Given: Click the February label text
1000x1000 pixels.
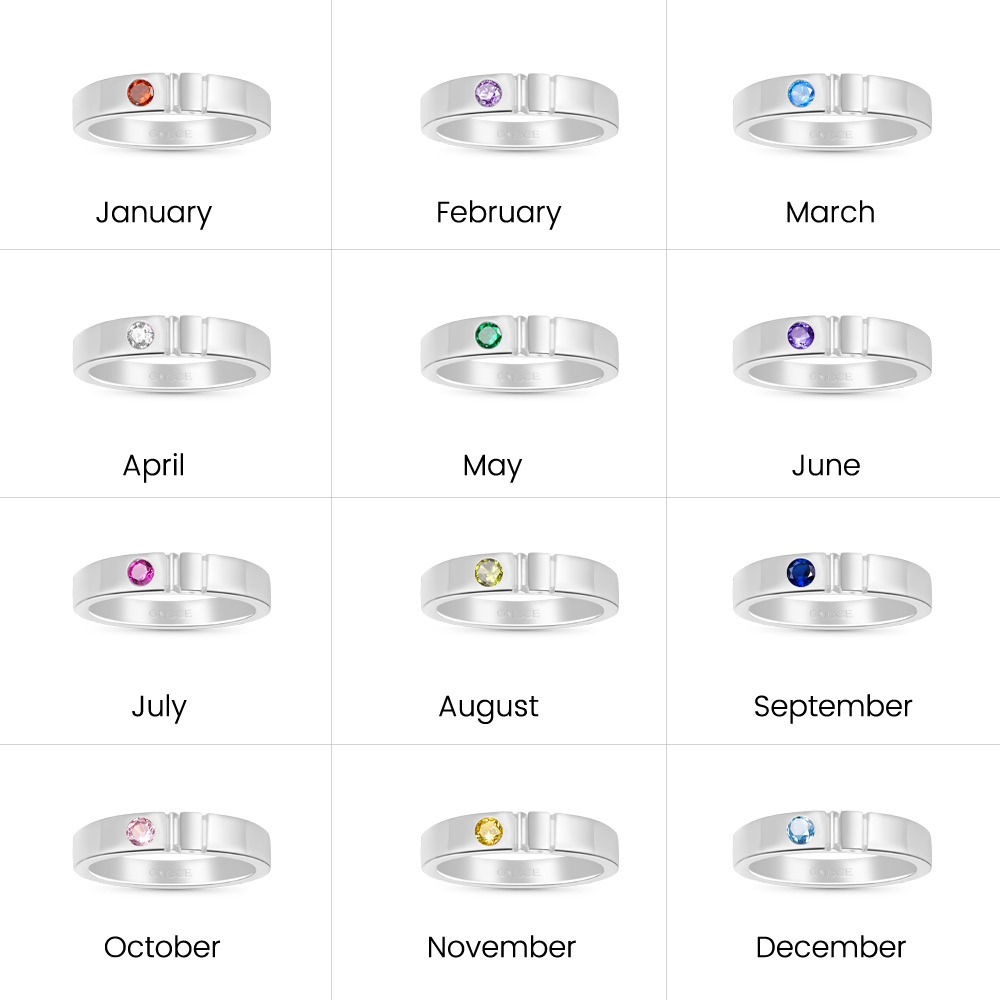Looking at the screenshot, I should point(498,213).
